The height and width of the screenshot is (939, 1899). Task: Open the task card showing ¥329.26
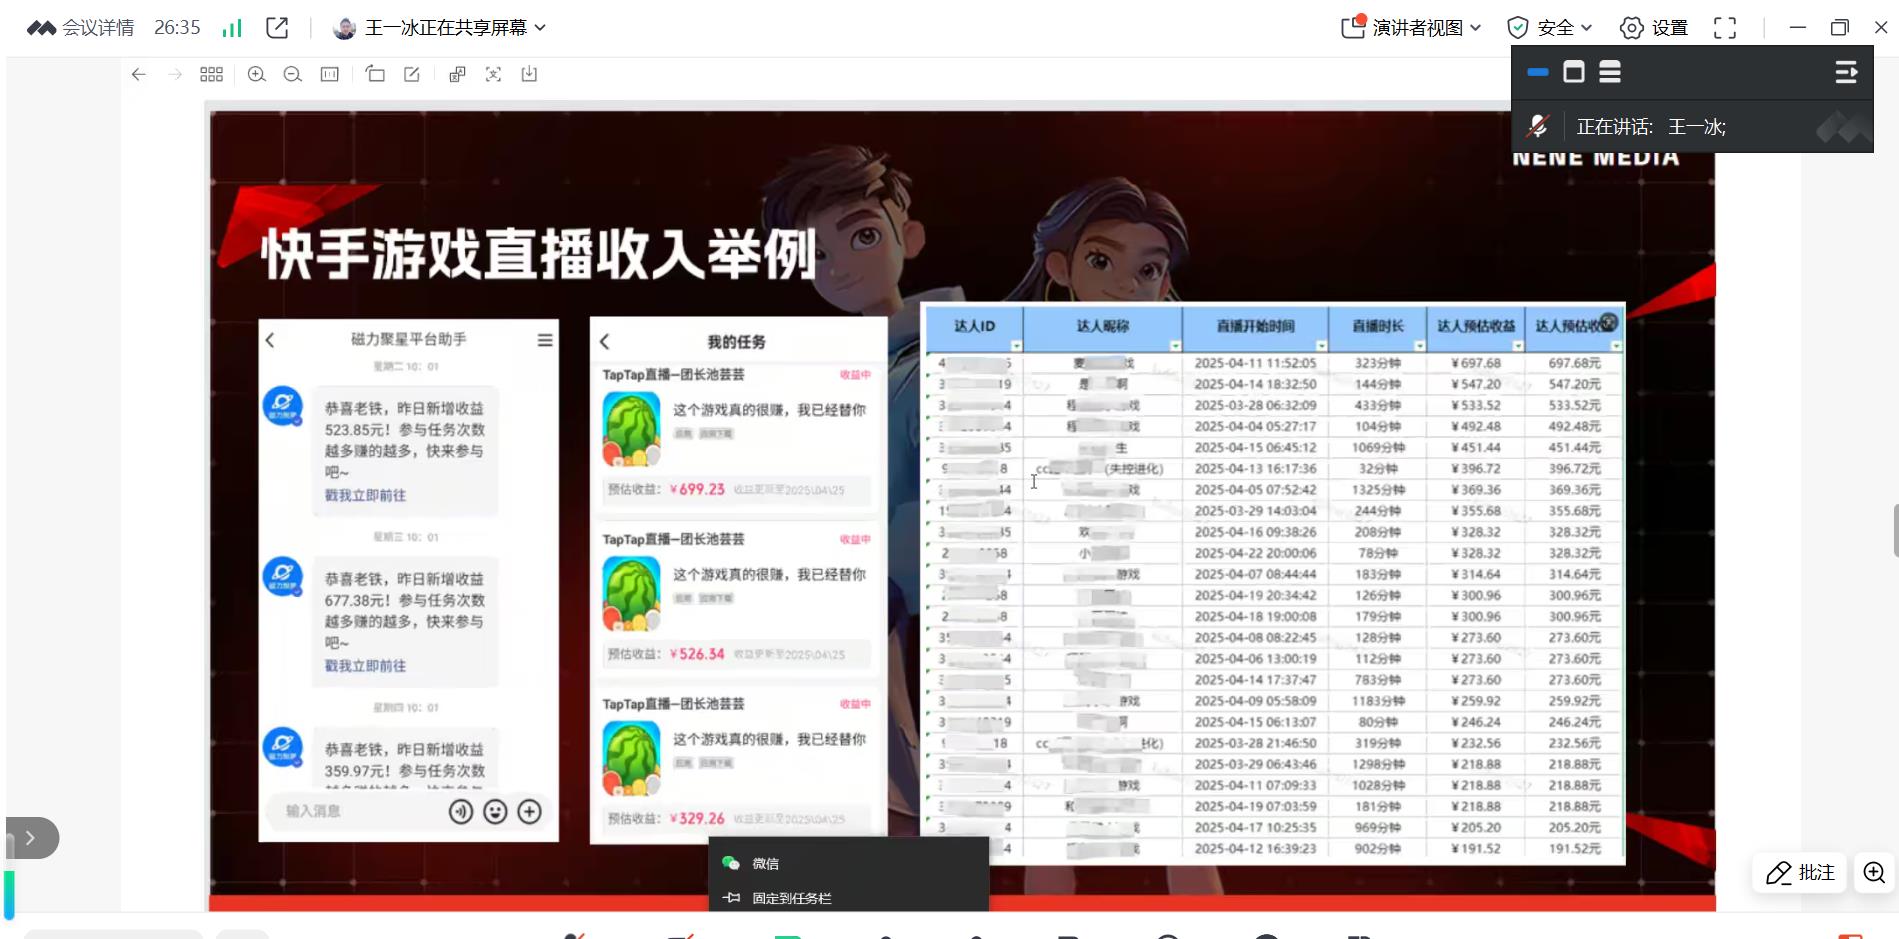[x=737, y=765]
